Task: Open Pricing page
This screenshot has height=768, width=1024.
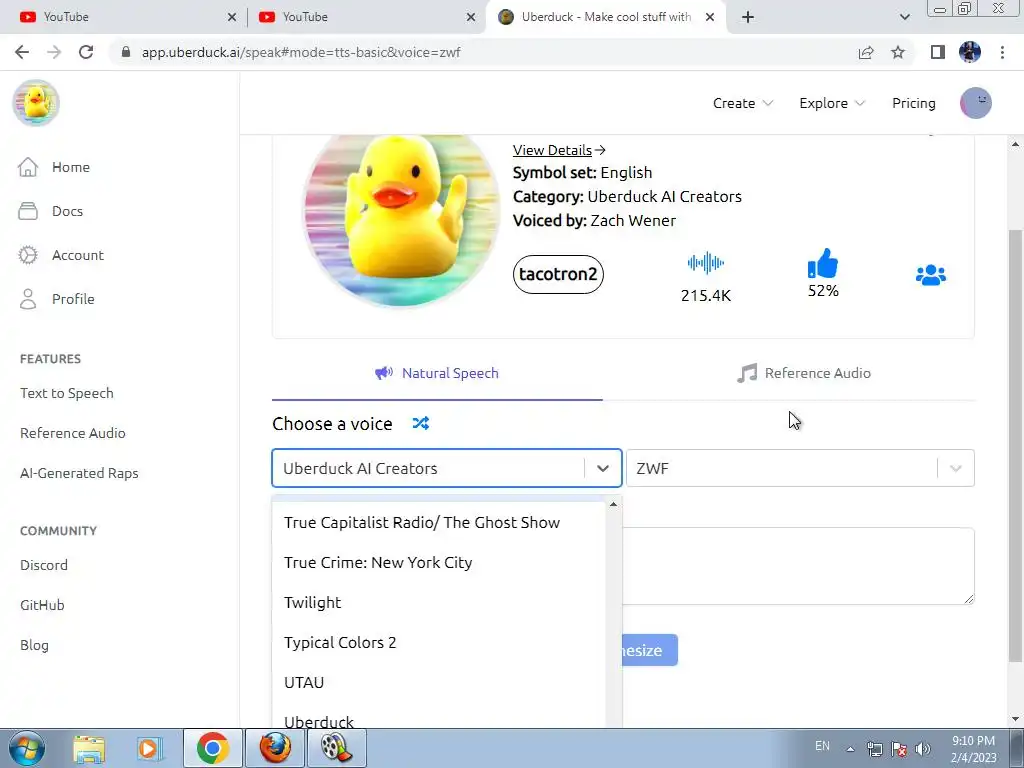Action: click(x=914, y=103)
